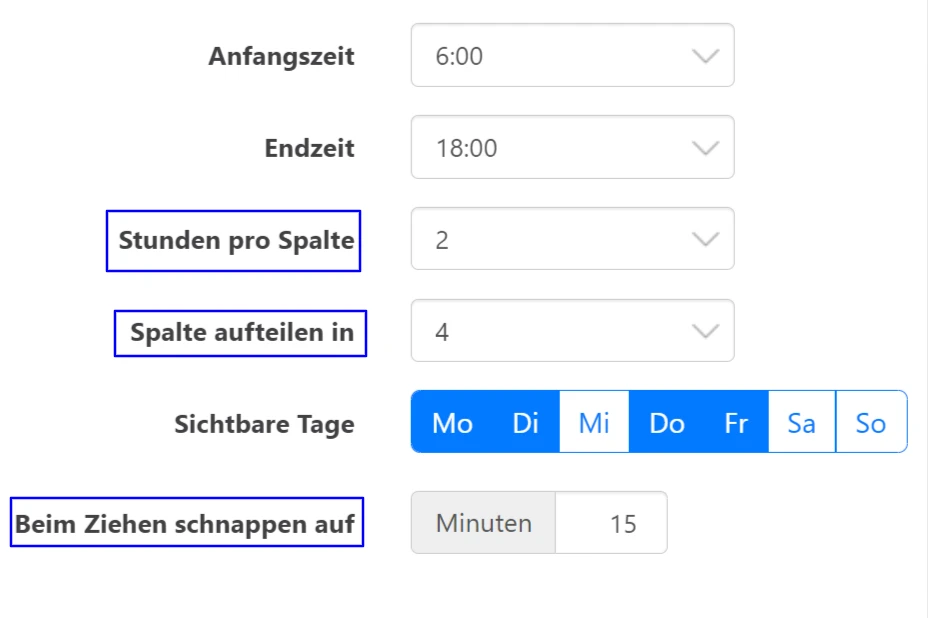Enable Sunday (So) in visible days
This screenshot has width=928, height=618.
pos(870,423)
